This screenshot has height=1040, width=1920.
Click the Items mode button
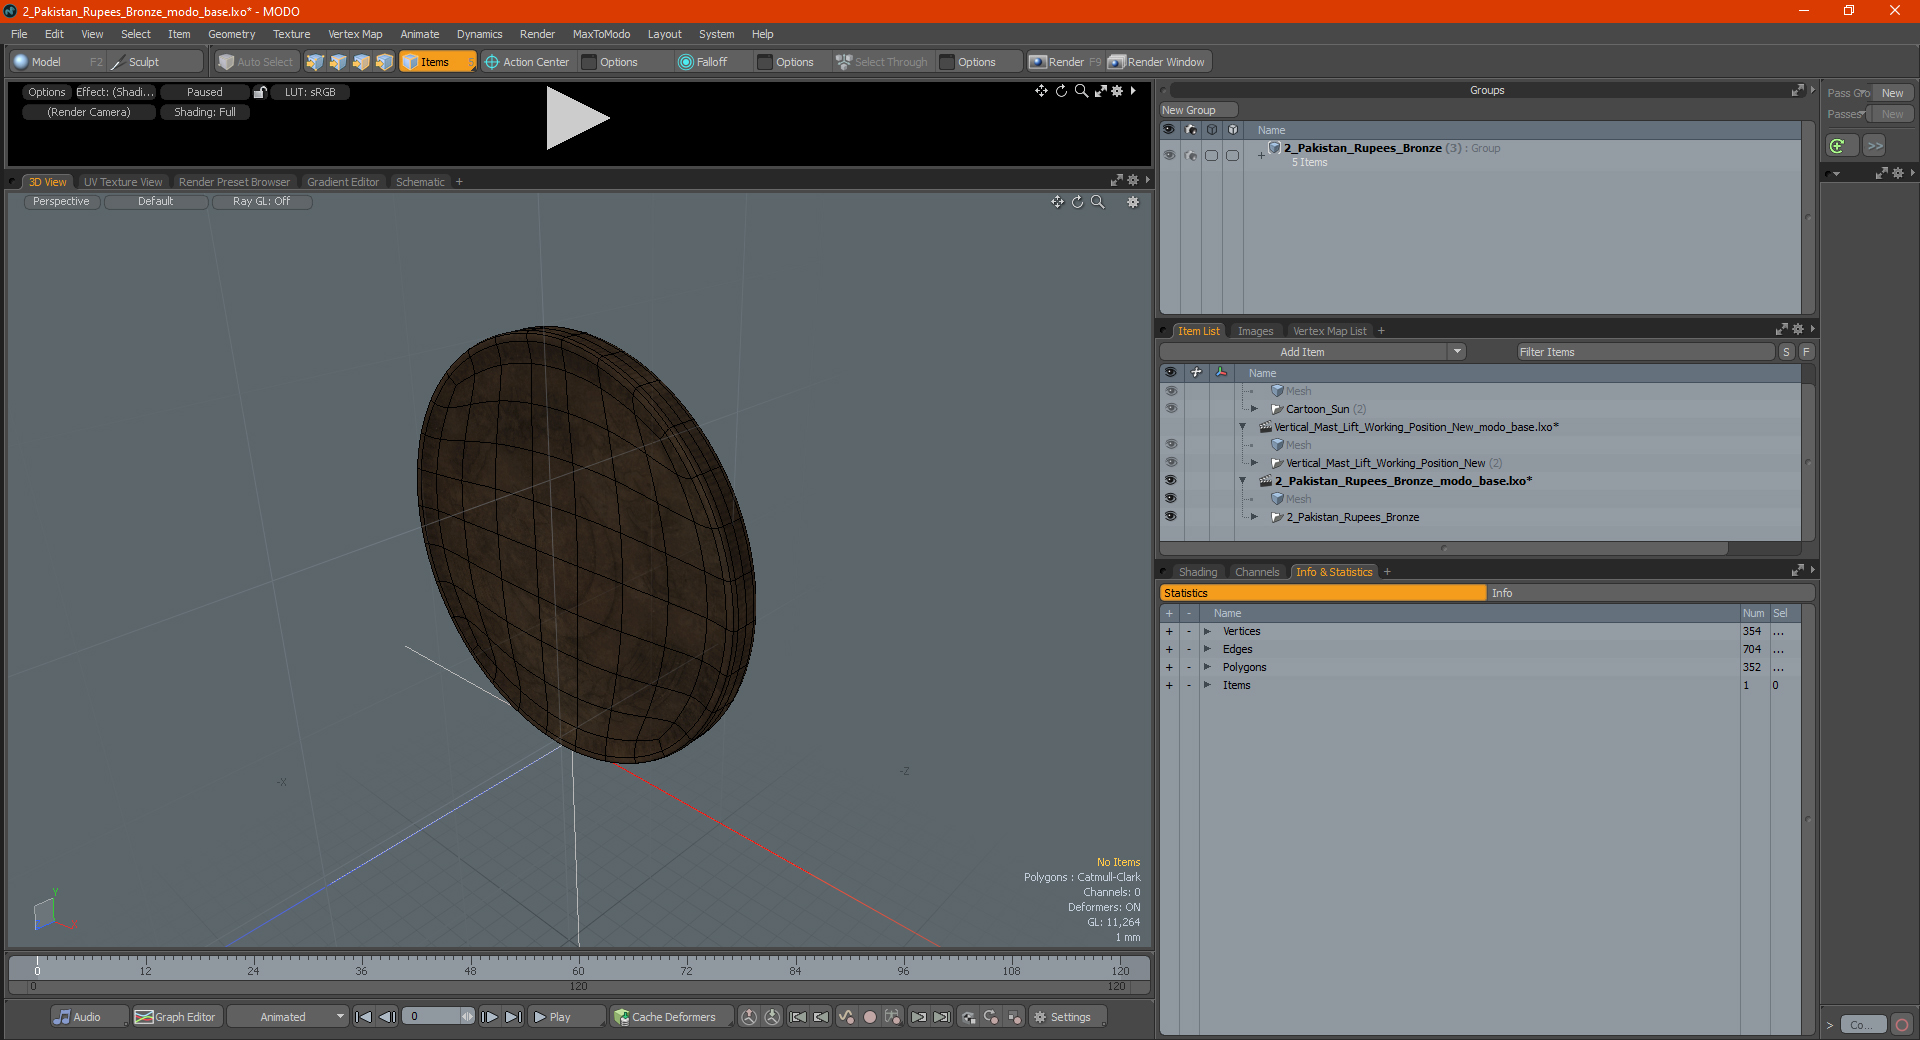coord(438,62)
